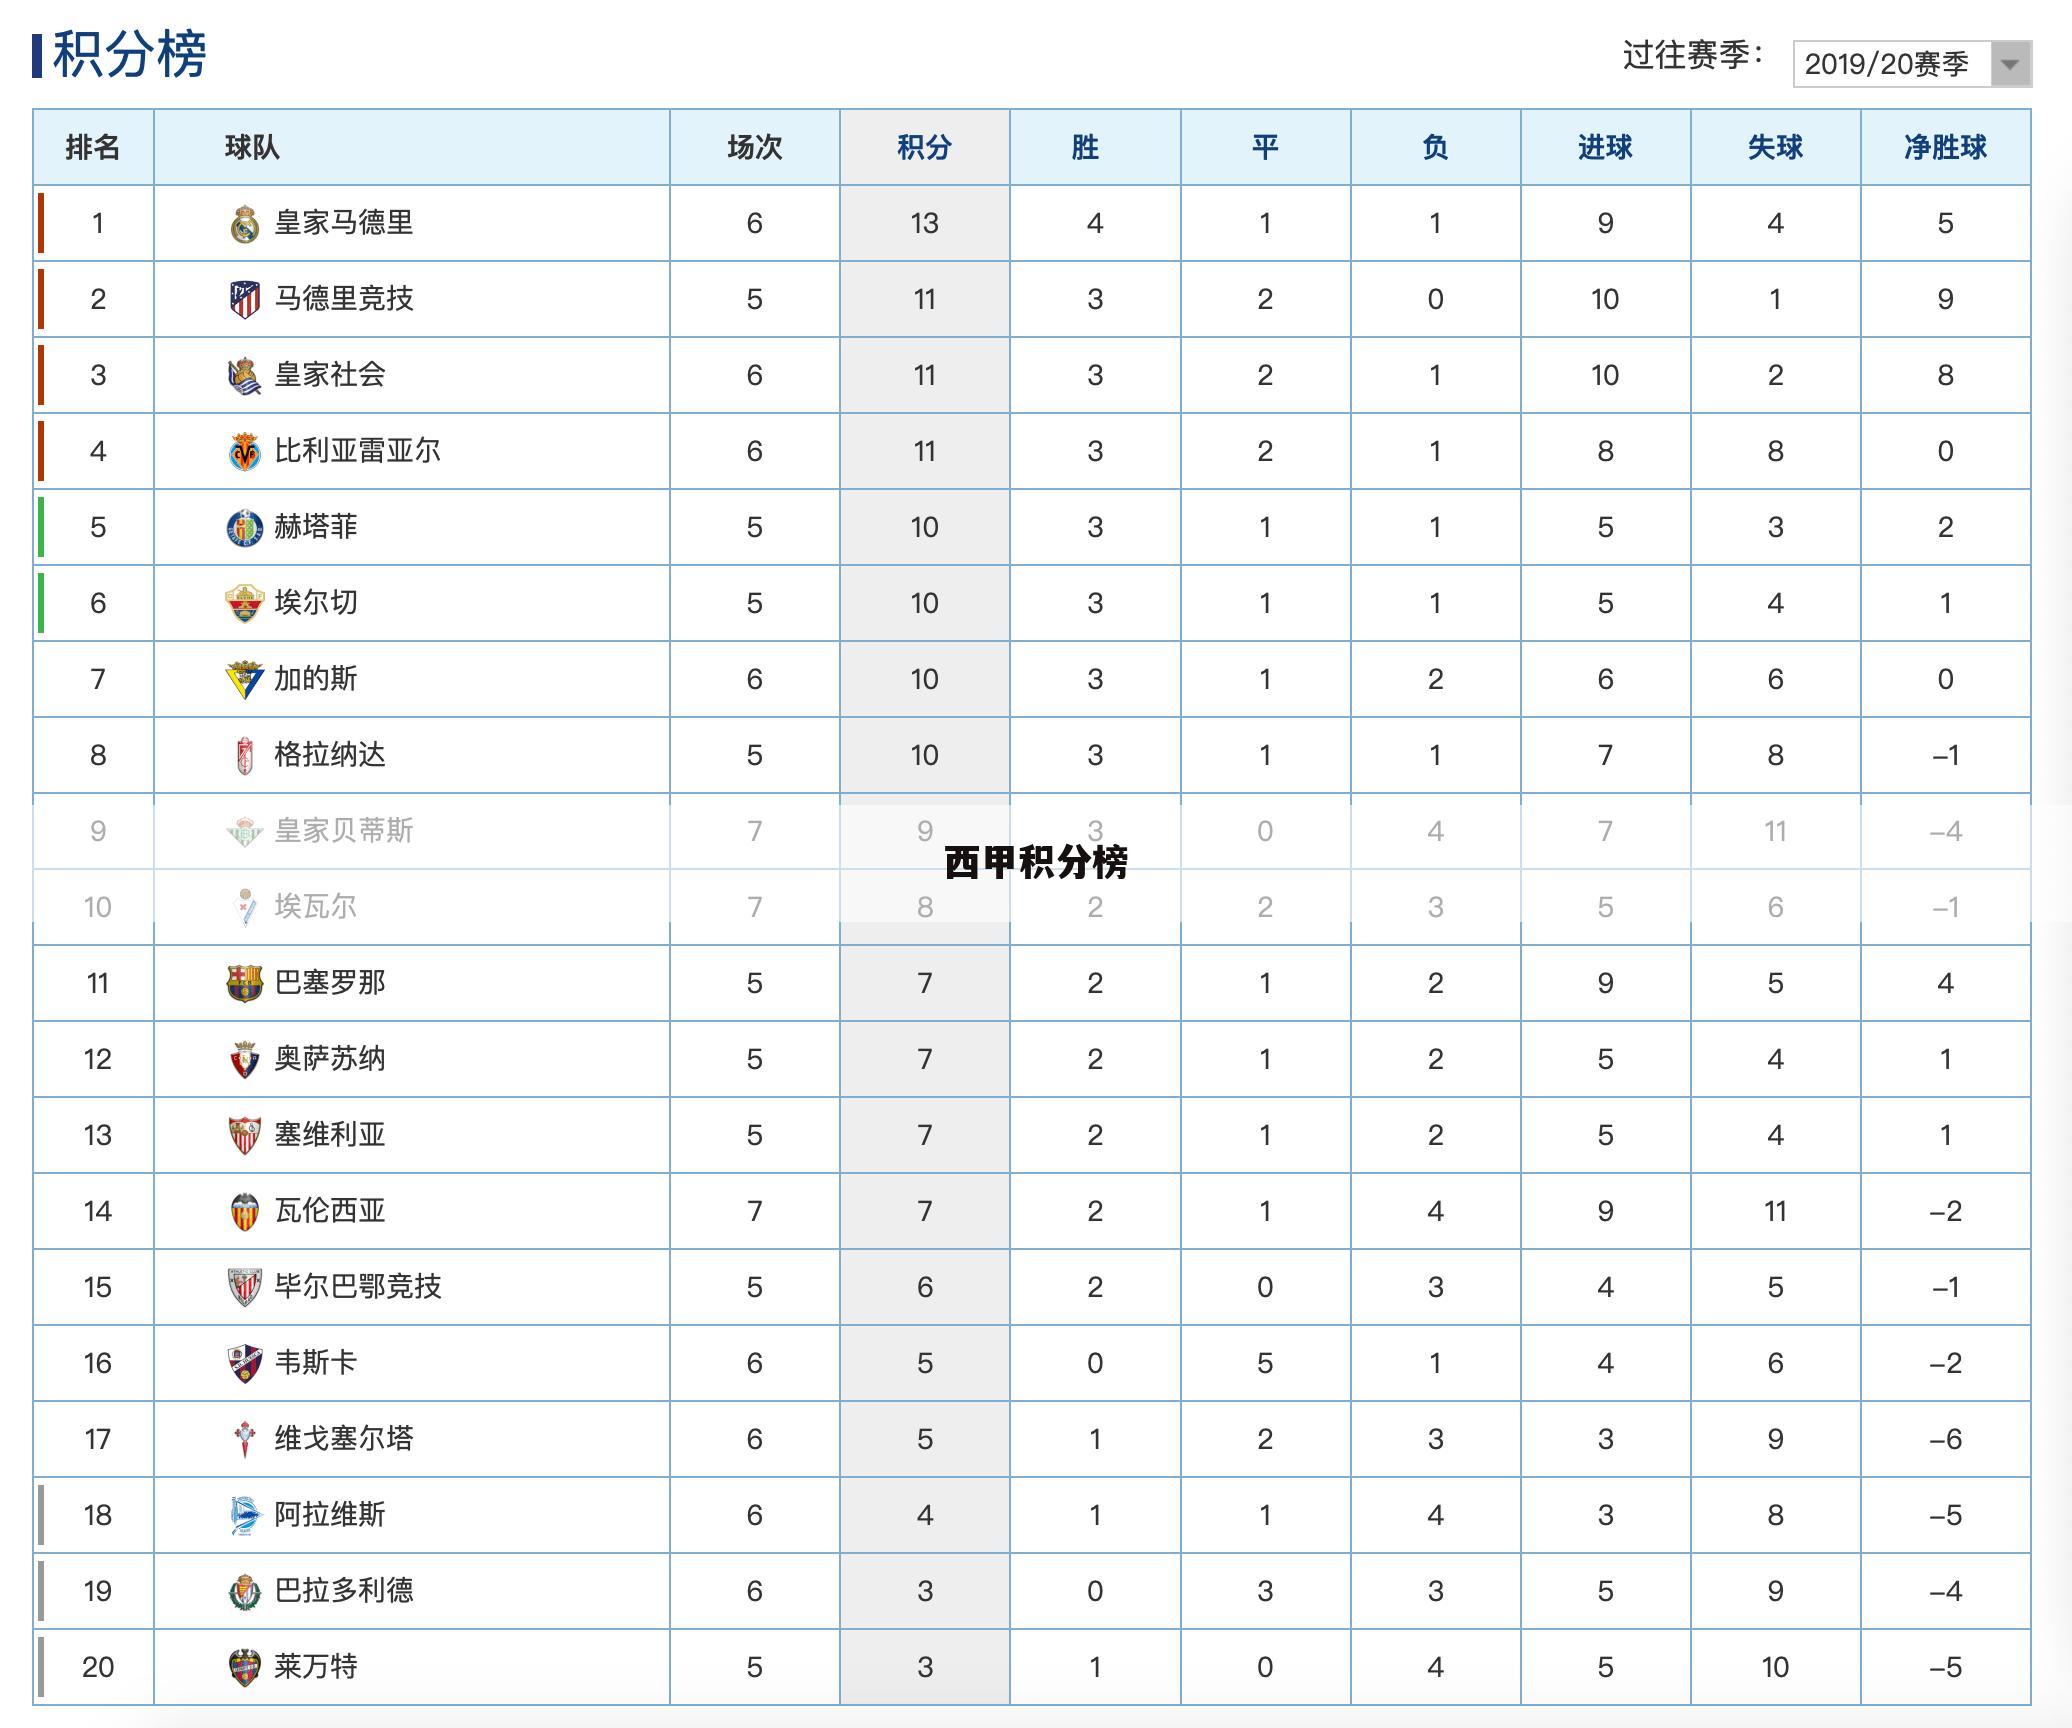Open team link 奥萨苏纳

click(330, 1058)
